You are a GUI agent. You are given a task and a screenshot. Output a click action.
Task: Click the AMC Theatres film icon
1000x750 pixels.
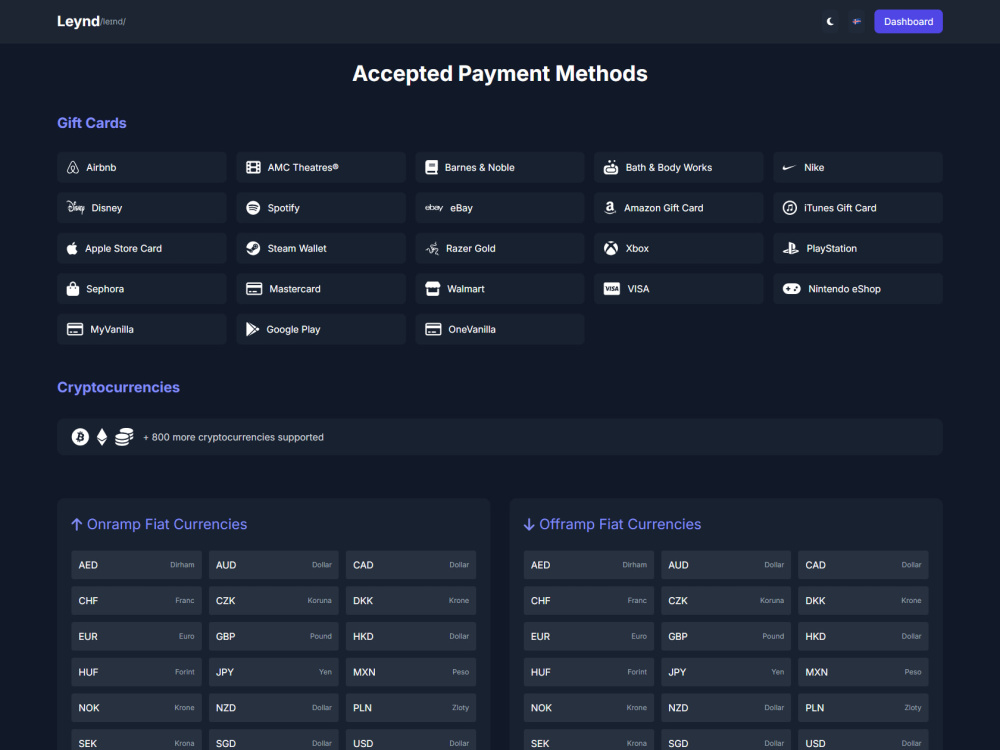[x=253, y=168]
